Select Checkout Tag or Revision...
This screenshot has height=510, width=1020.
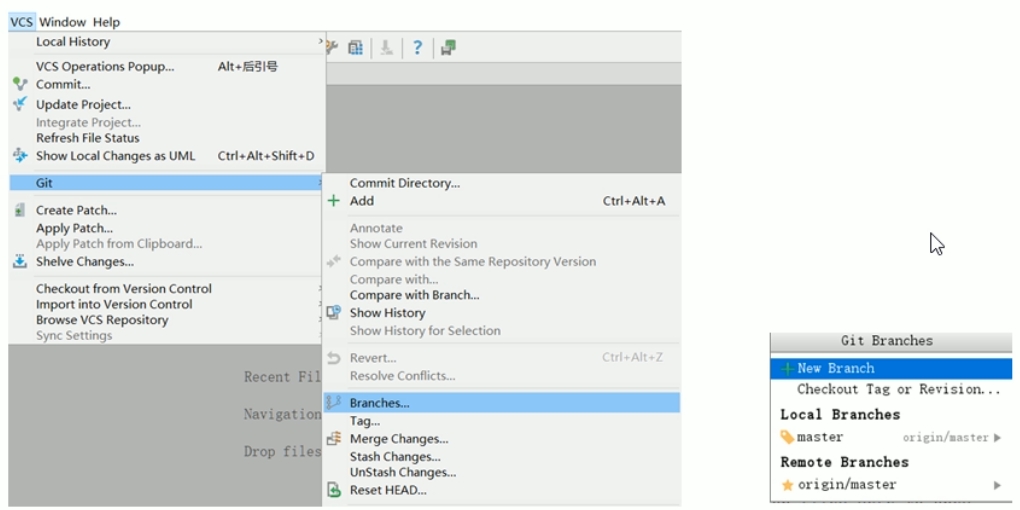coord(898,389)
